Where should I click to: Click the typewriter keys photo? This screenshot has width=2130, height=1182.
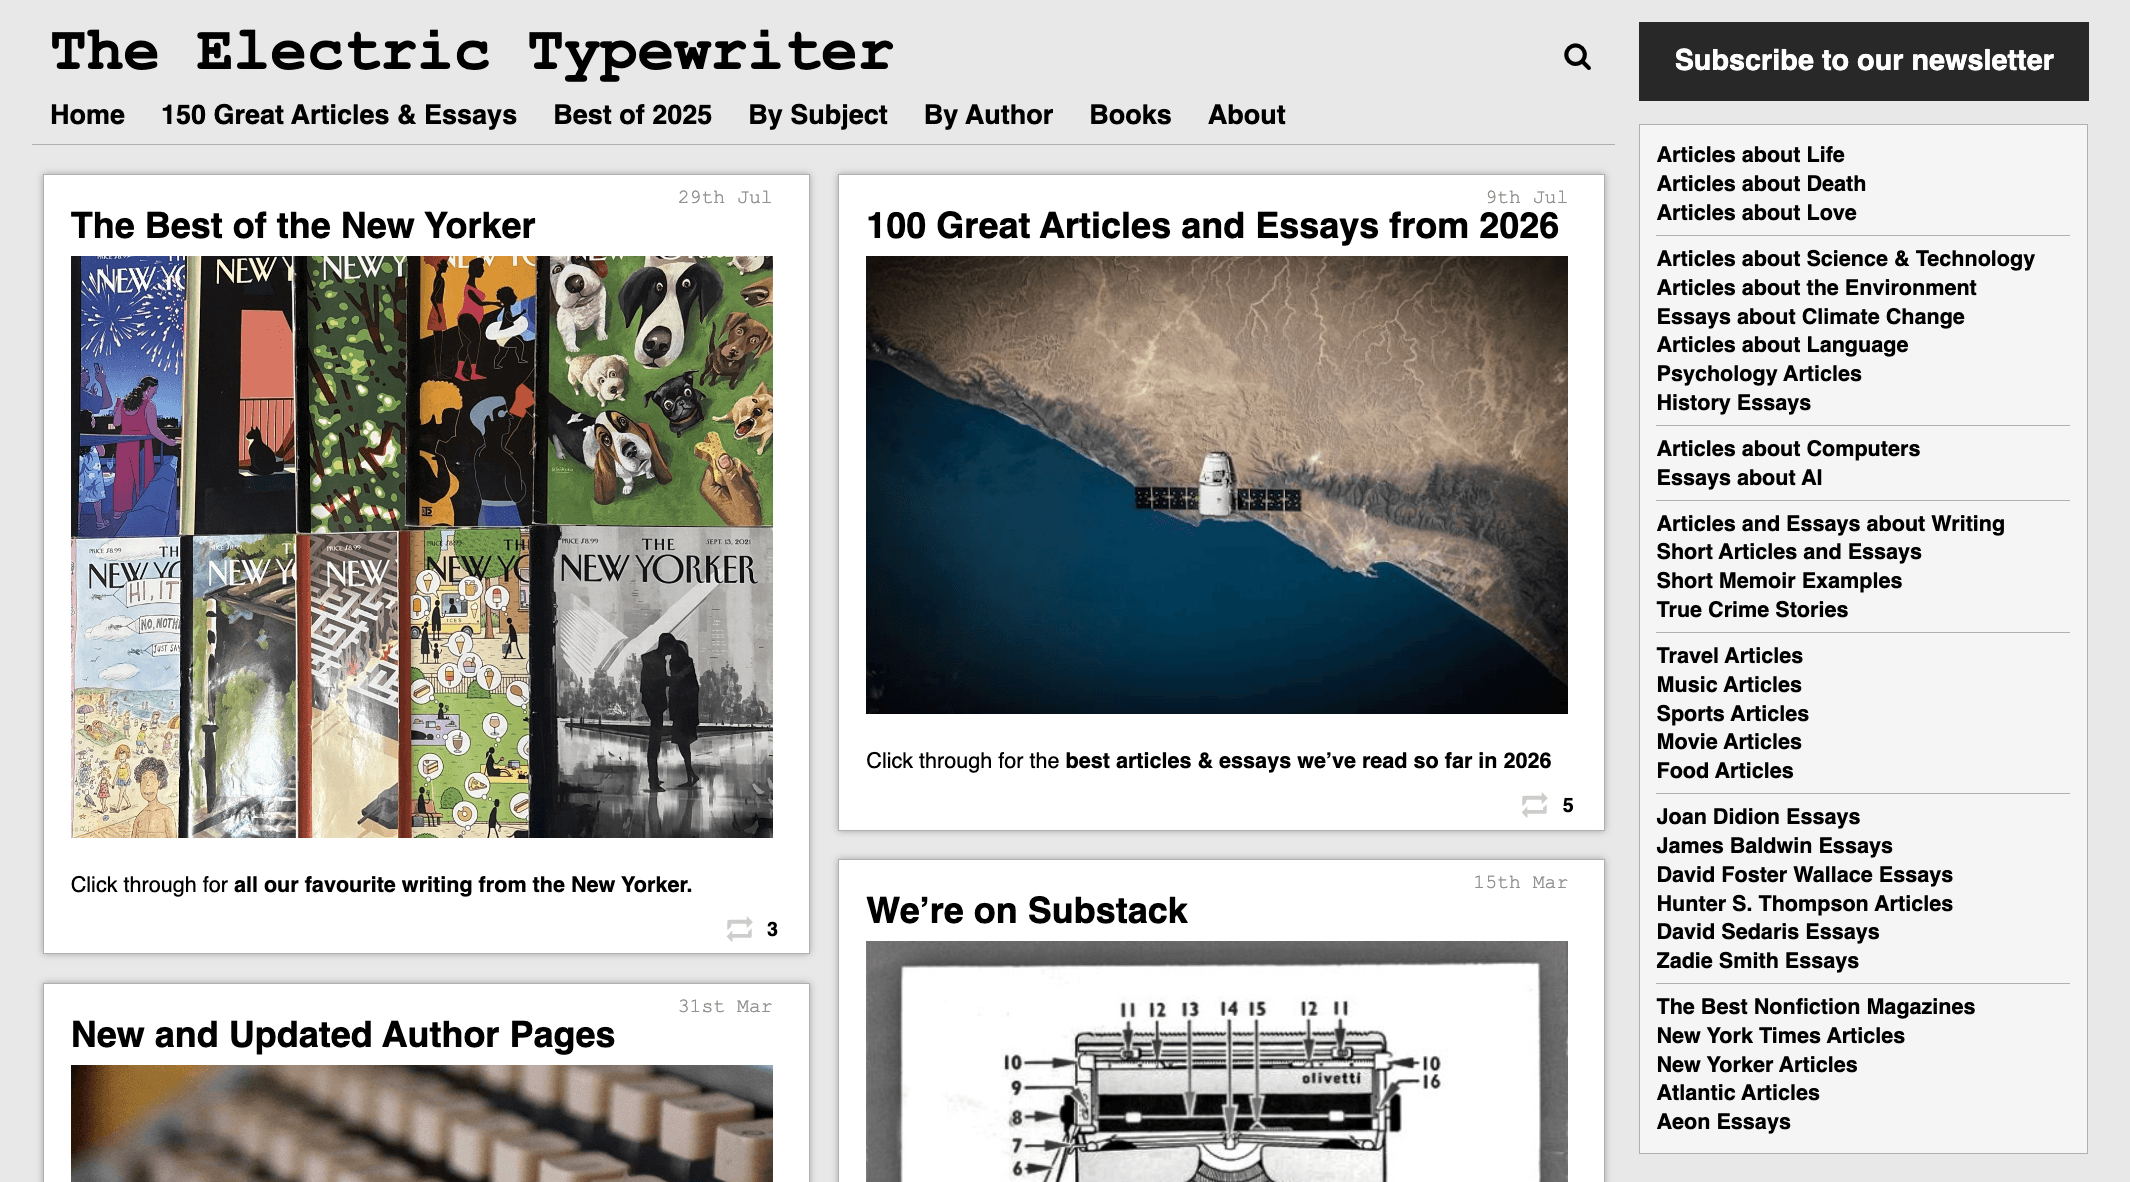422,1123
